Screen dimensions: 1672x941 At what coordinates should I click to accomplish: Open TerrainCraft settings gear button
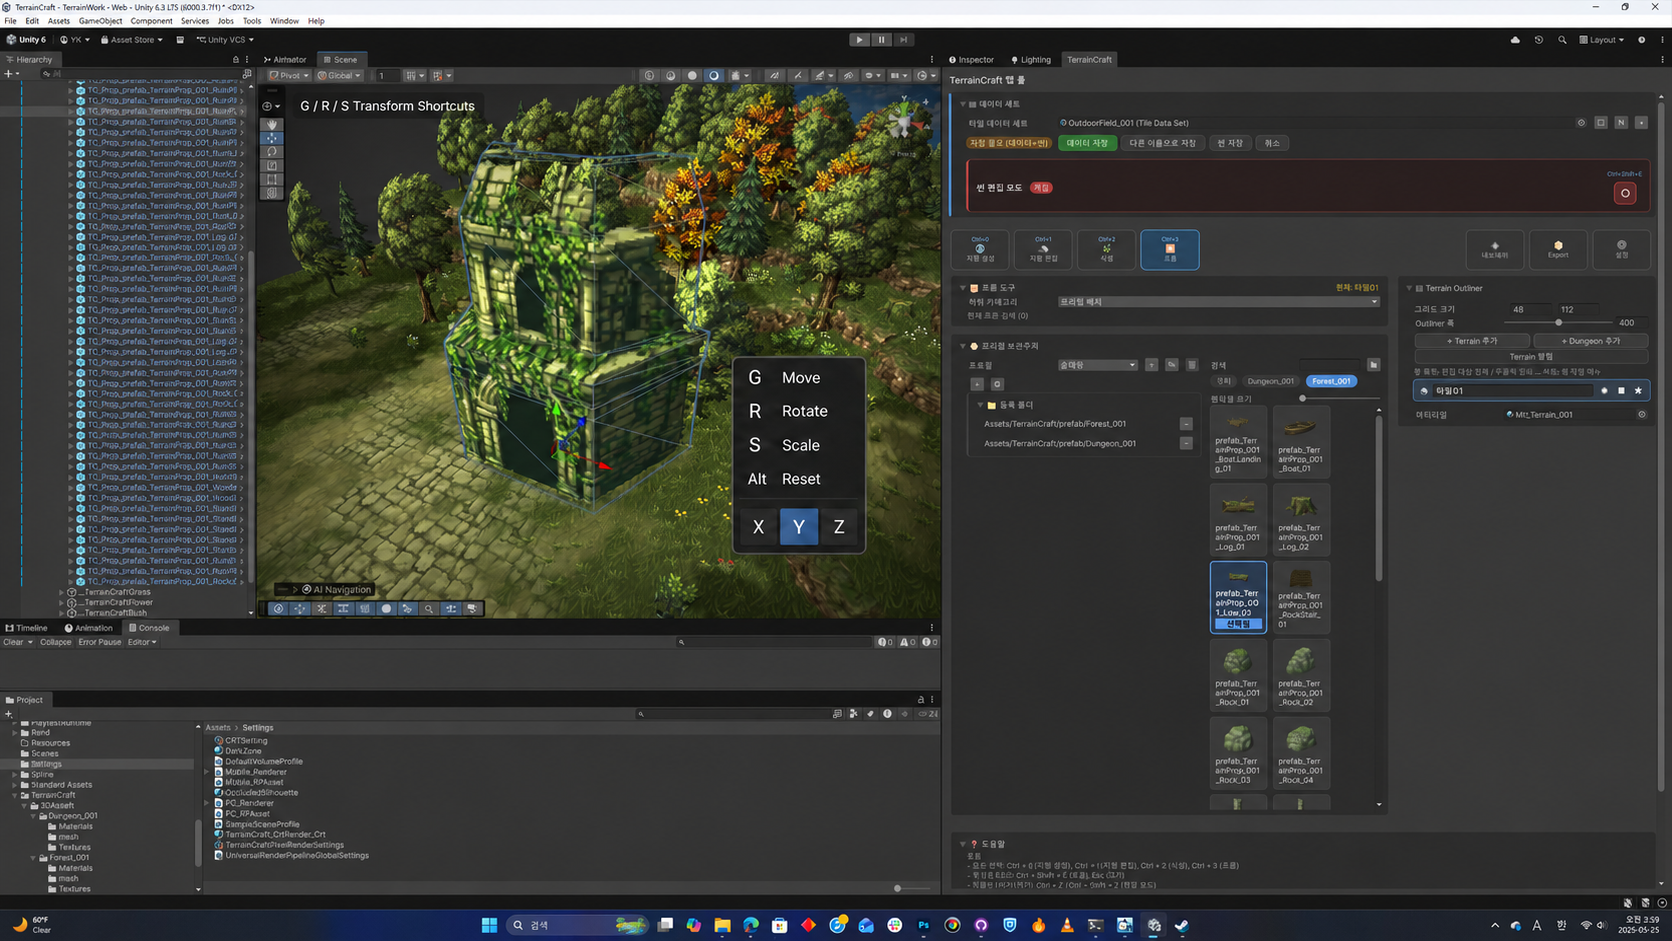[1622, 249]
